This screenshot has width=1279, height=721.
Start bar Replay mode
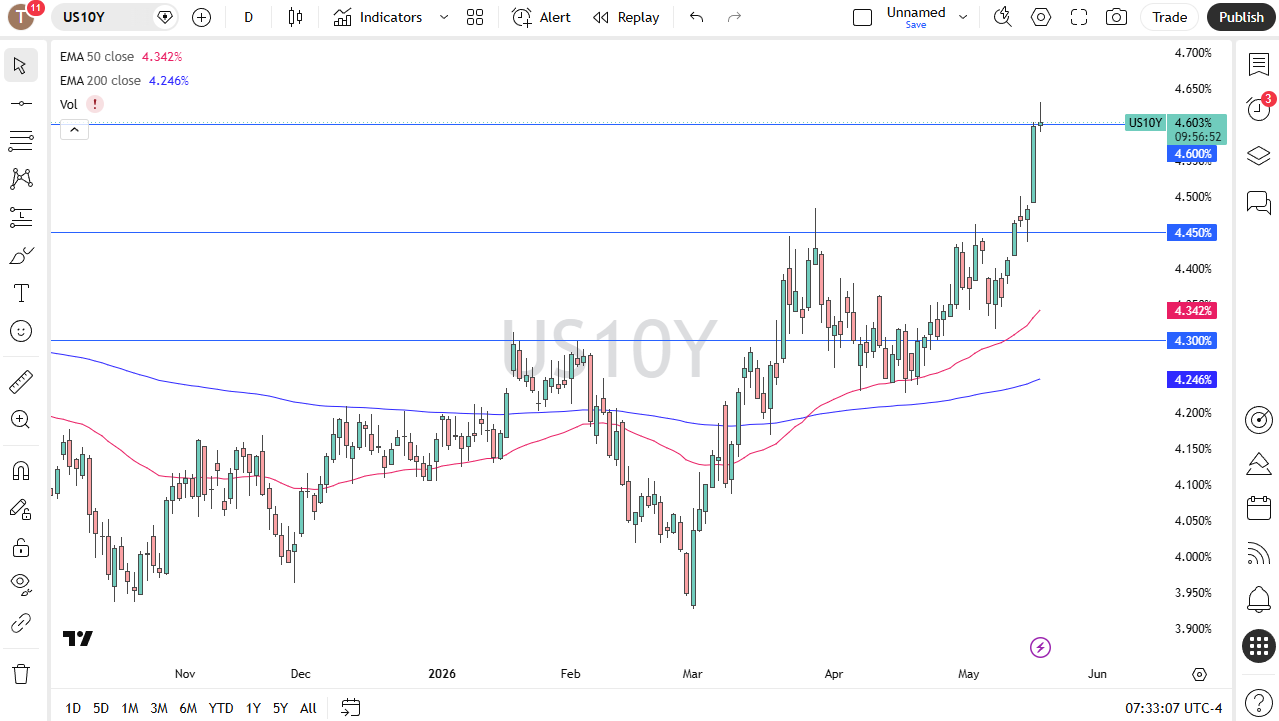626,17
